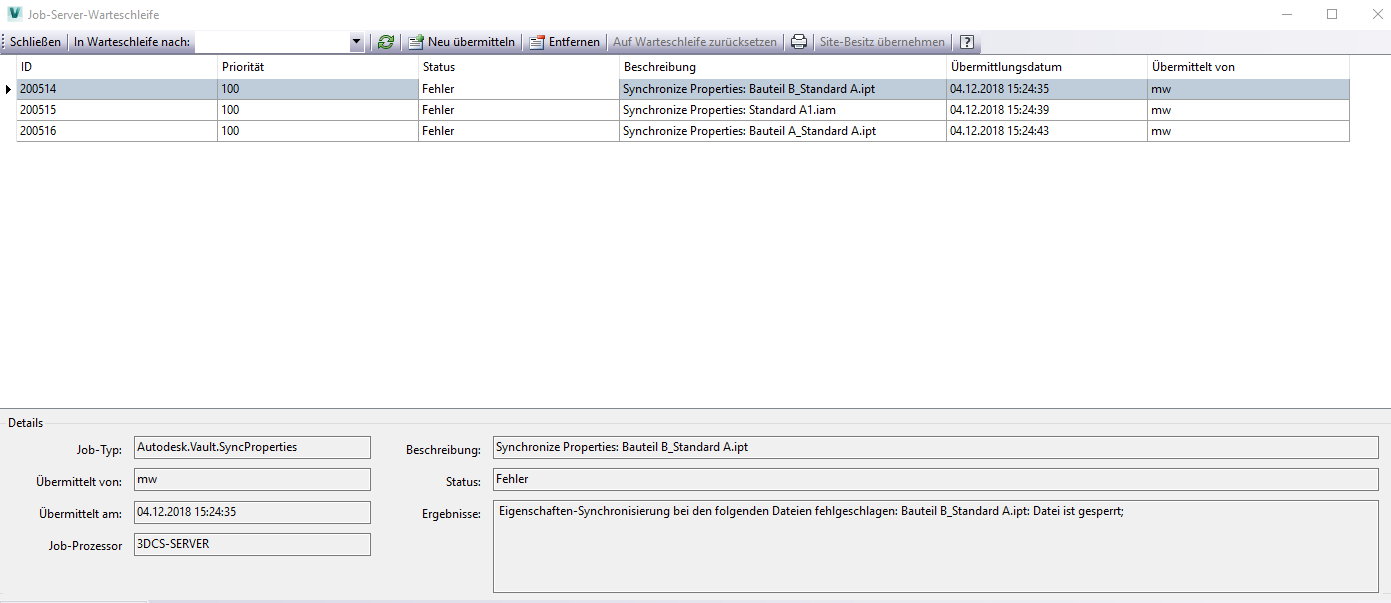1391x603 pixels.
Task: Click the row selector arrow for job 200514
Action: pyautogui.click(x=10, y=88)
